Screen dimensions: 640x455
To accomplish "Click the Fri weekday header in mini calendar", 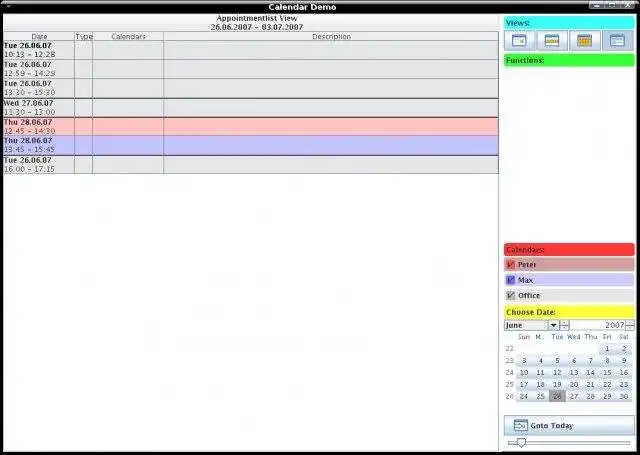I will [607, 337].
